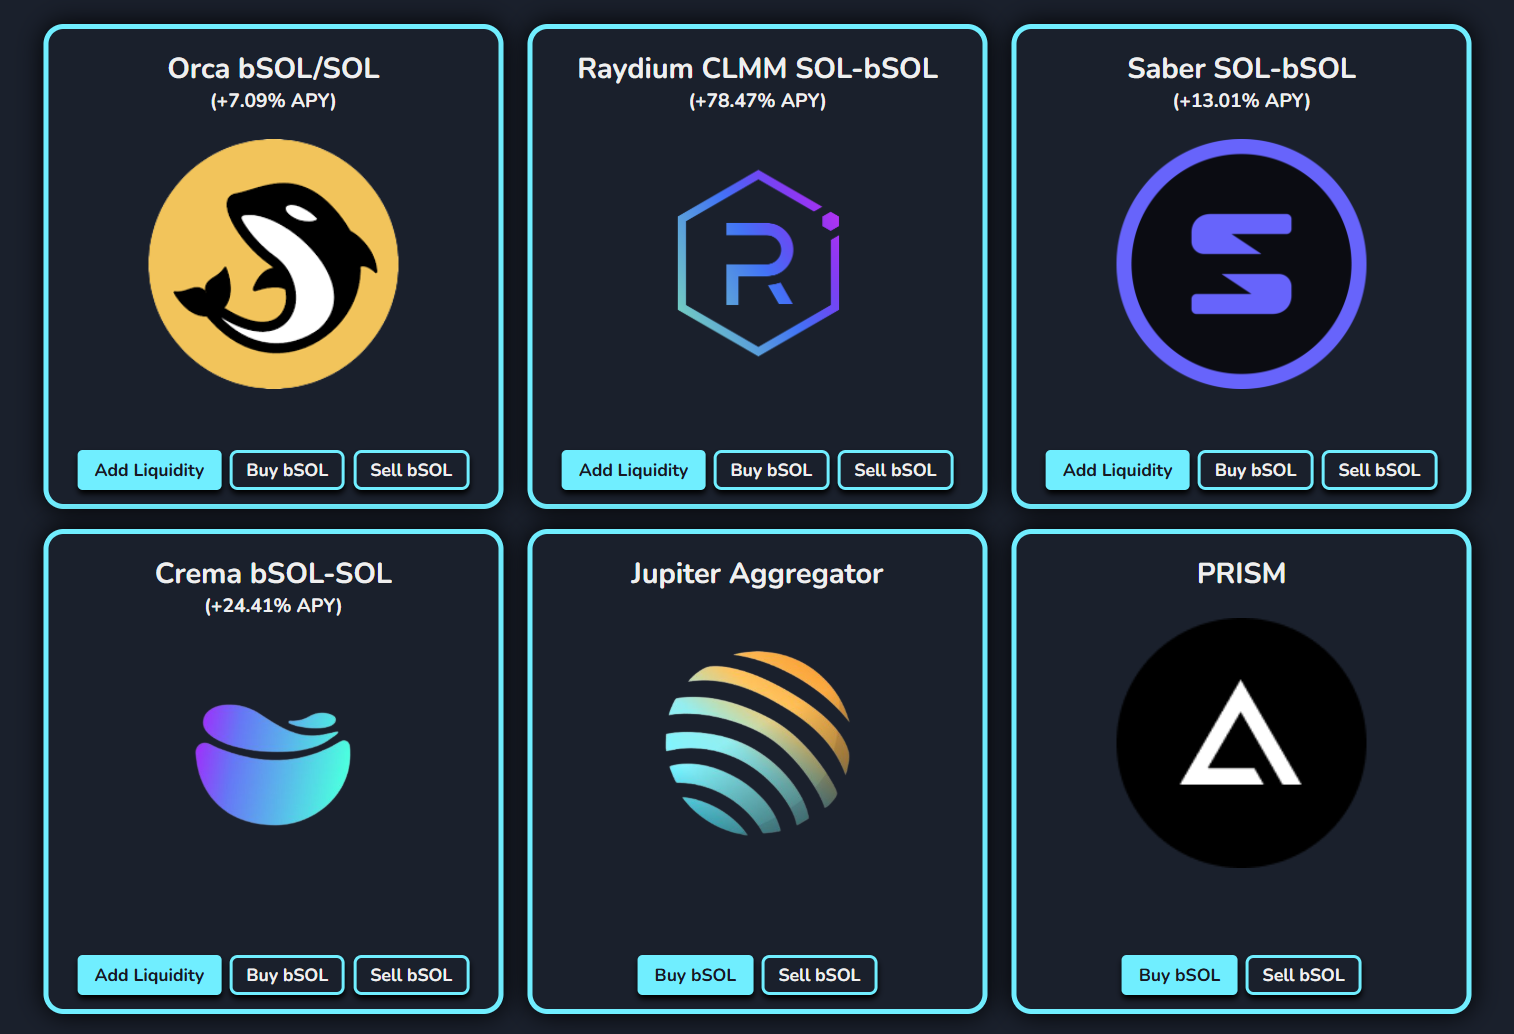Click the +78.47% APY label

757,101
